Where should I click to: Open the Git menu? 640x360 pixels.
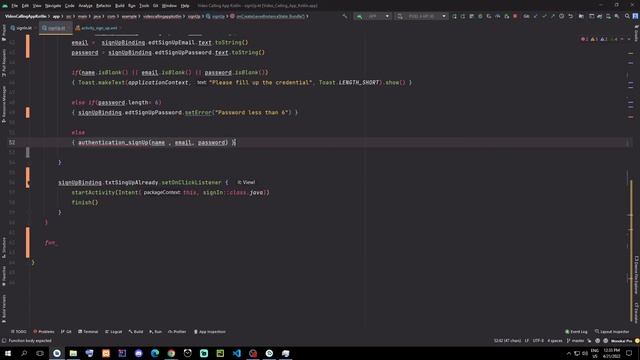[156, 6]
